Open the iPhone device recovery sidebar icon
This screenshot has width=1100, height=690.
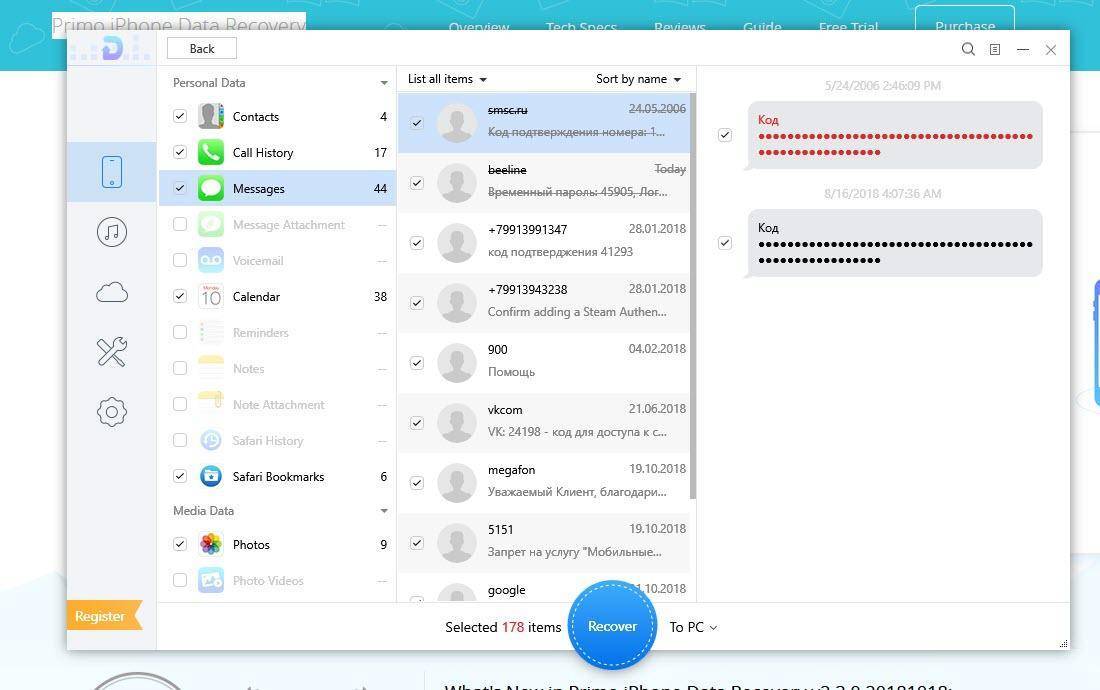click(112, 172)
